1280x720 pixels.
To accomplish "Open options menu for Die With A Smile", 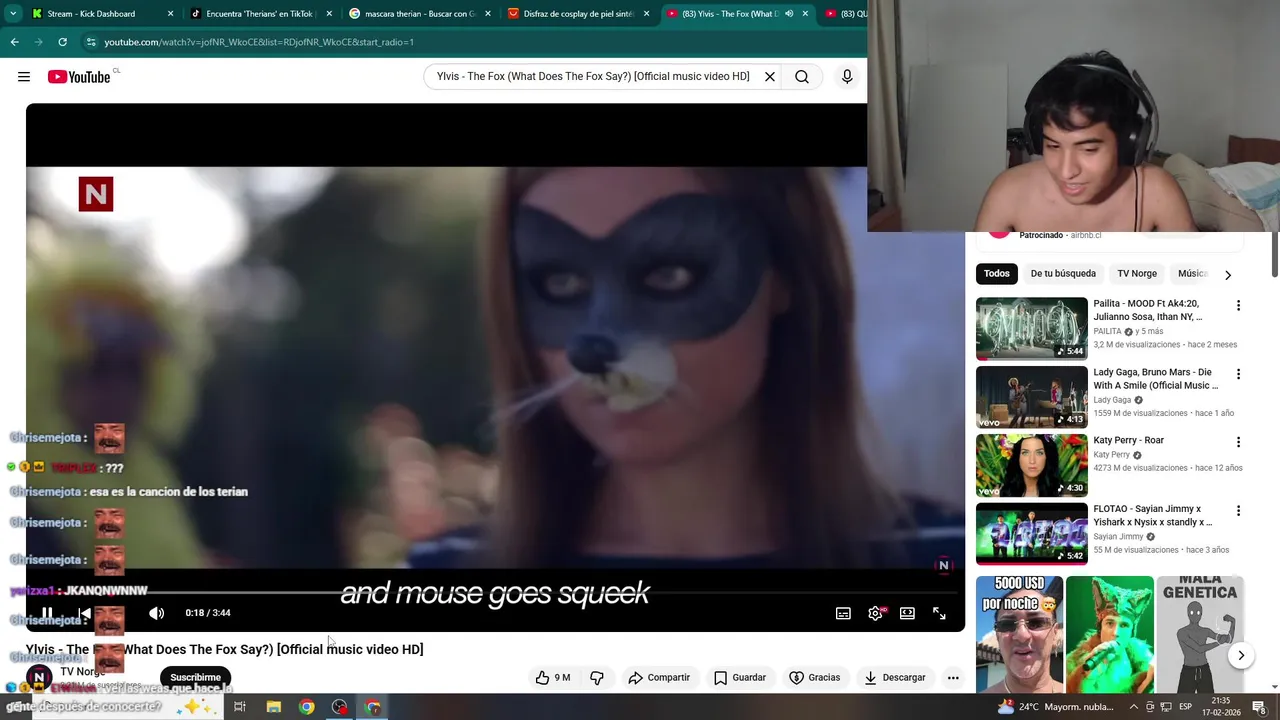I will [1238, 374].
